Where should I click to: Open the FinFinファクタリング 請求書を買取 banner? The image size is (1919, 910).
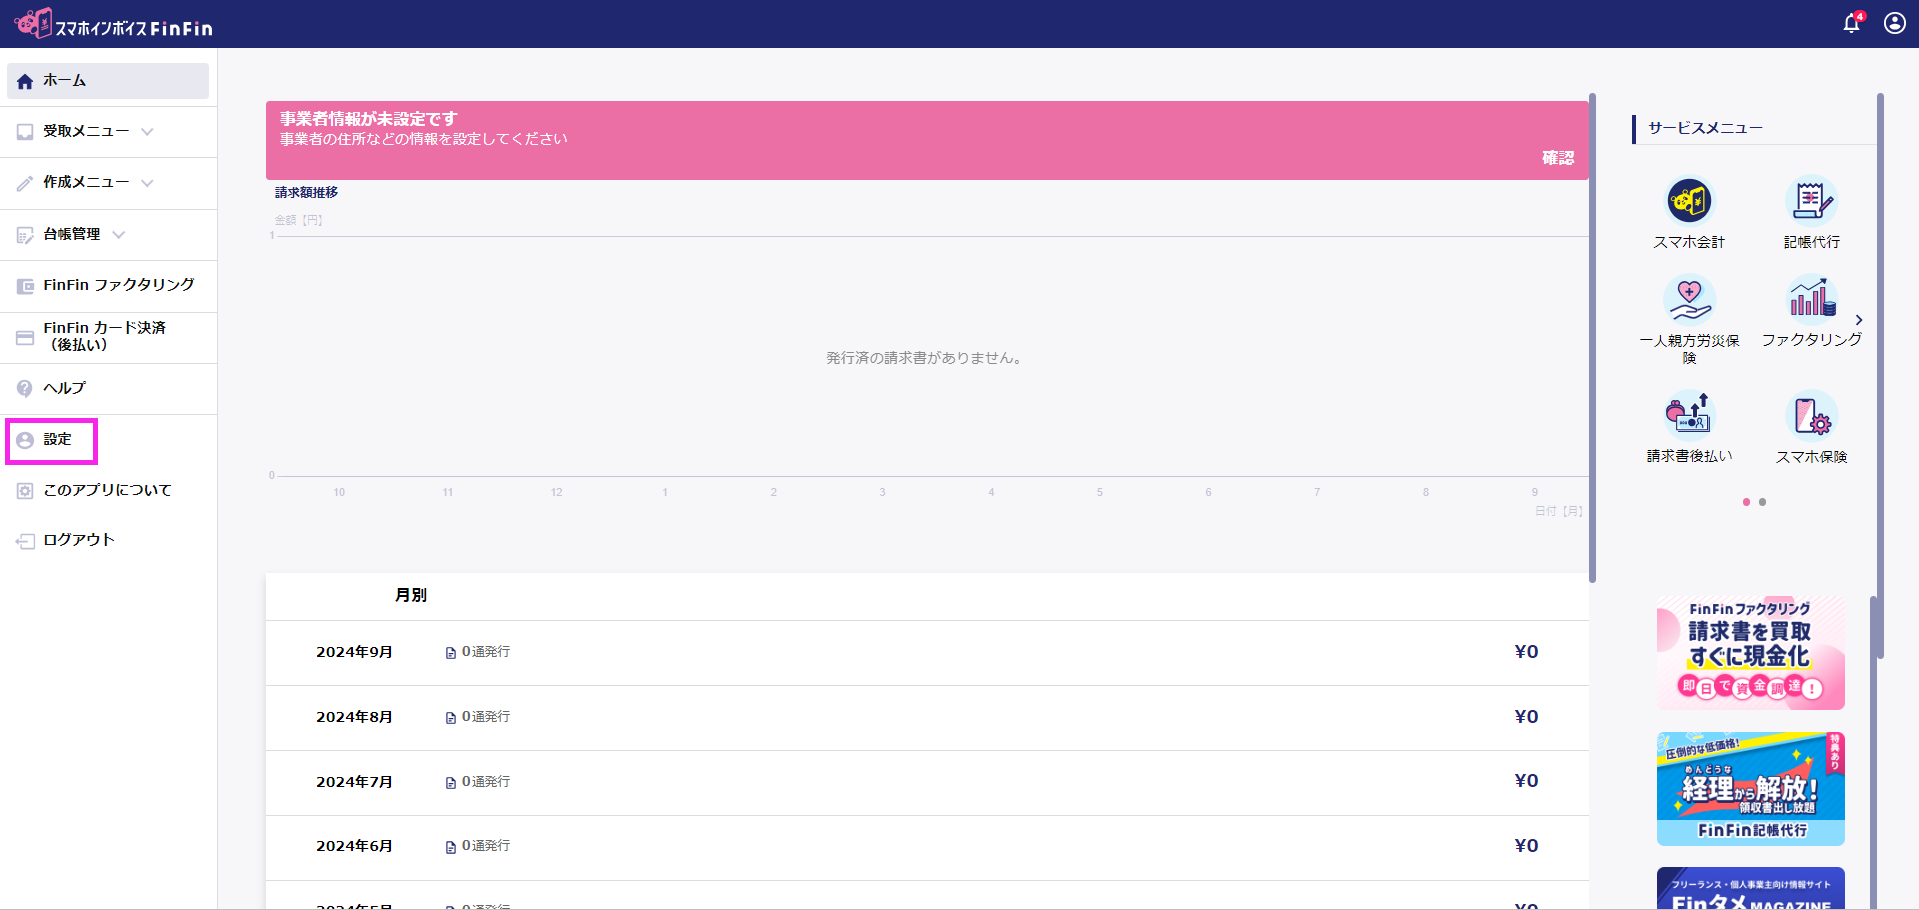pyautogui.click(x=1750, y=653)
